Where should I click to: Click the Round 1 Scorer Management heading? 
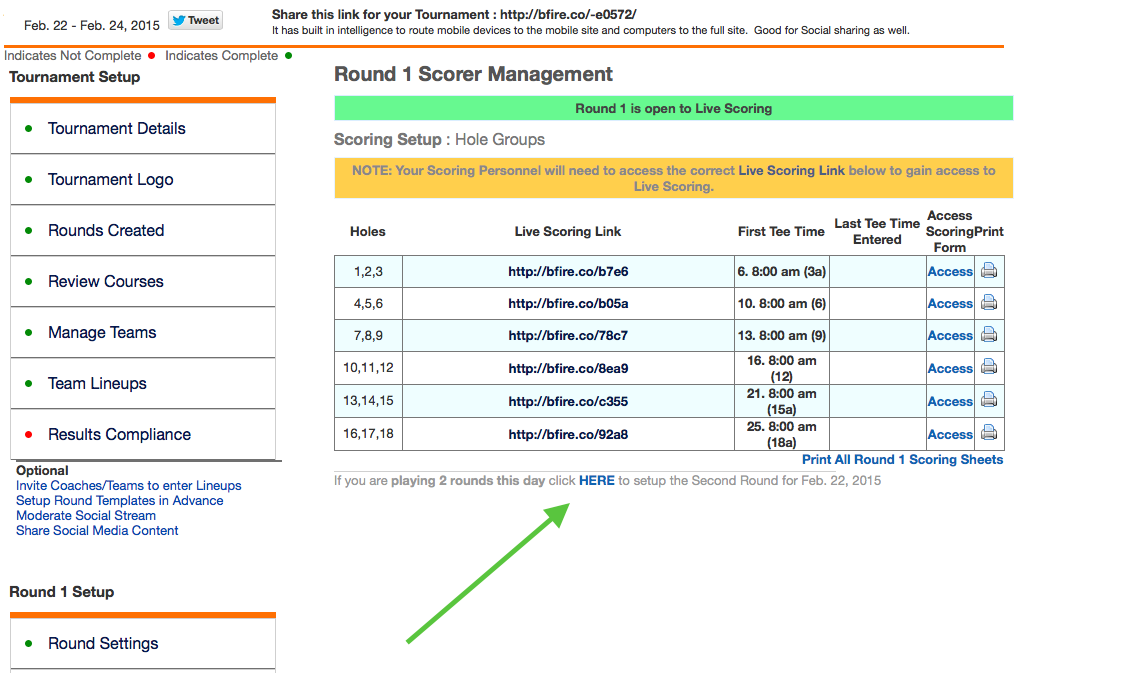pyautogui.click(x=473, y=74)
